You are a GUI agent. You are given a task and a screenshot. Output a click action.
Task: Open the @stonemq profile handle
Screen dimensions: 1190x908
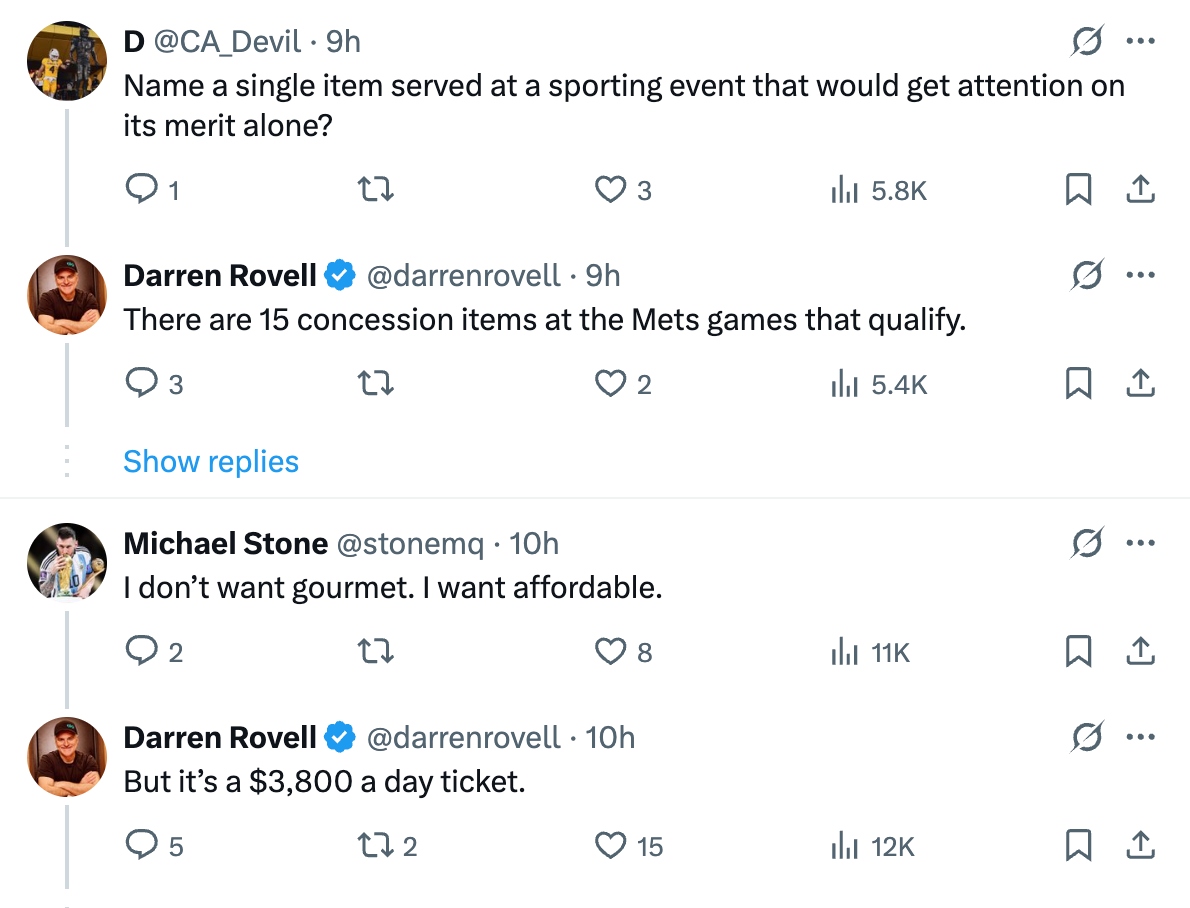[x=410, y=544]
